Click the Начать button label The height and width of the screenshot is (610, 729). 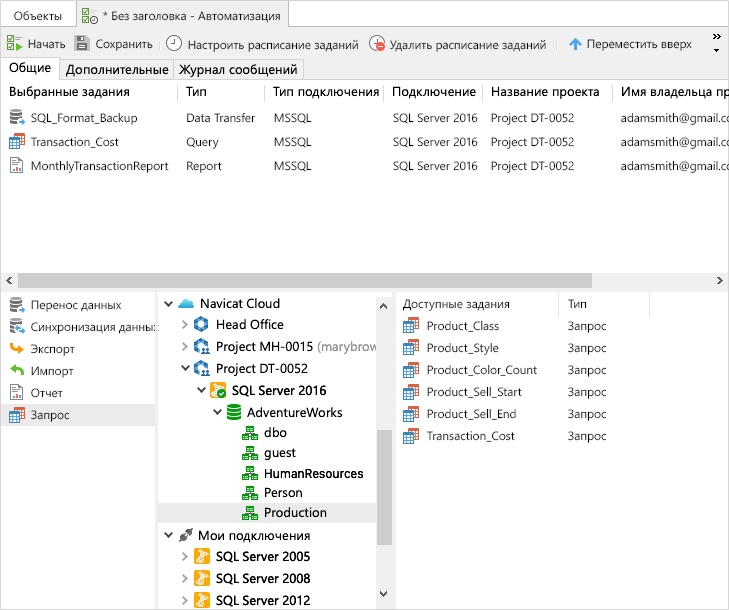(46, 44)
